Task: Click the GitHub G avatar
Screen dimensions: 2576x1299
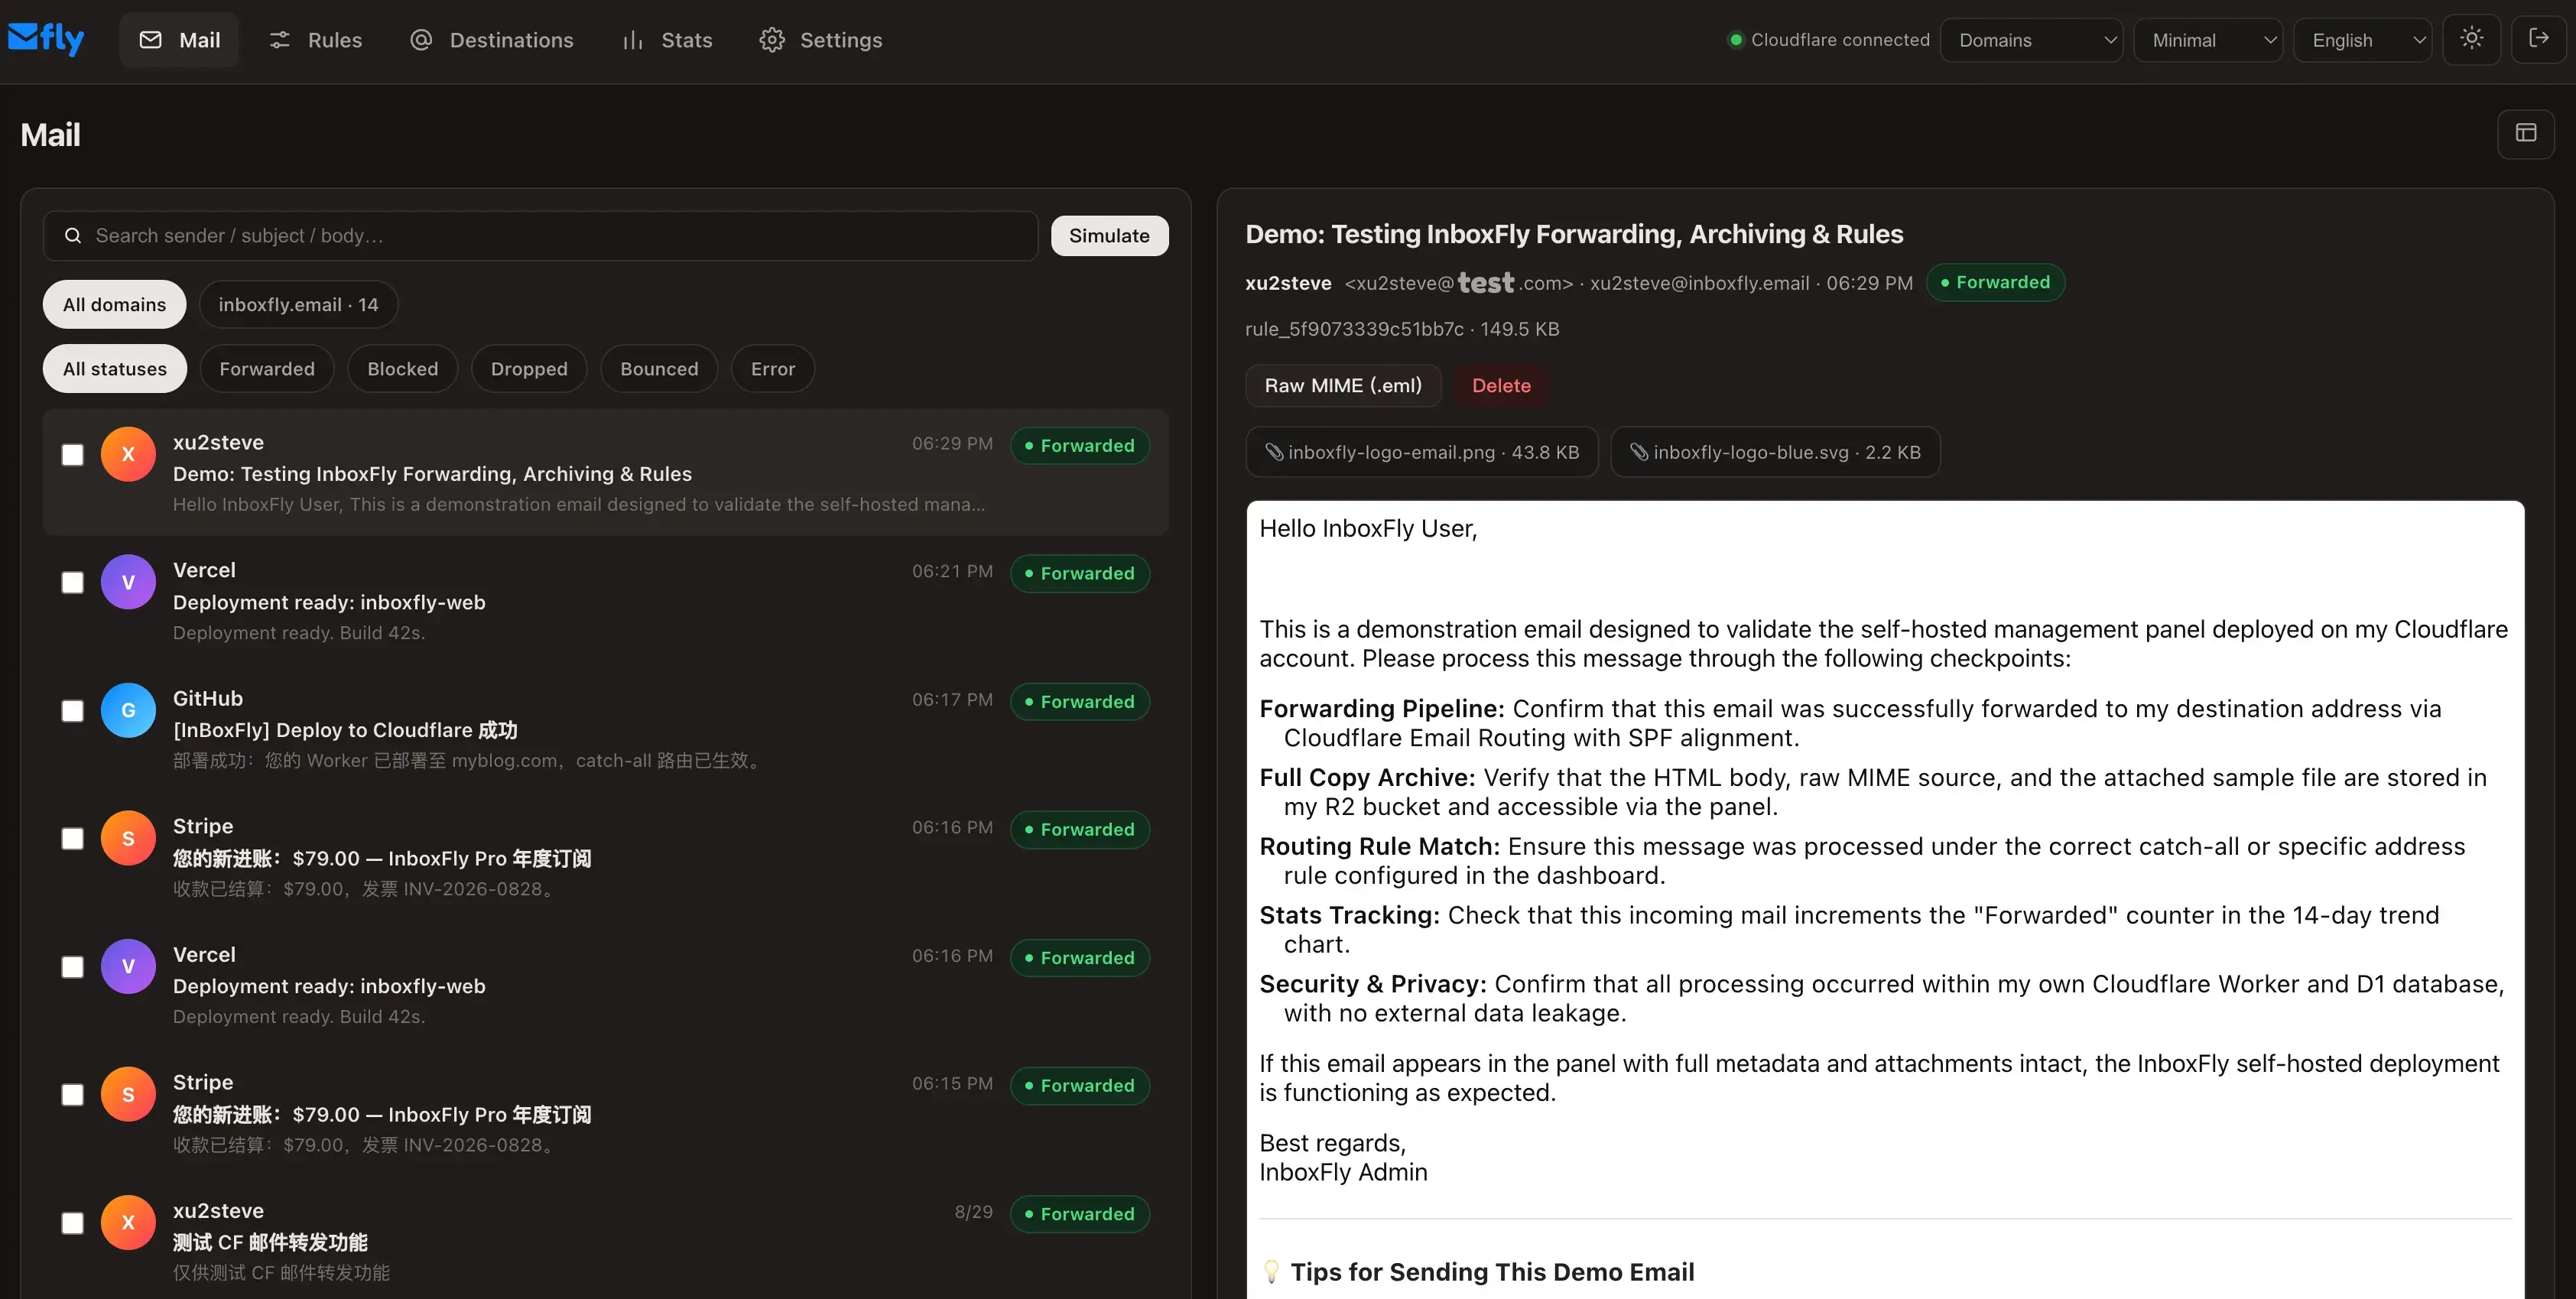Action: point(128,710)
